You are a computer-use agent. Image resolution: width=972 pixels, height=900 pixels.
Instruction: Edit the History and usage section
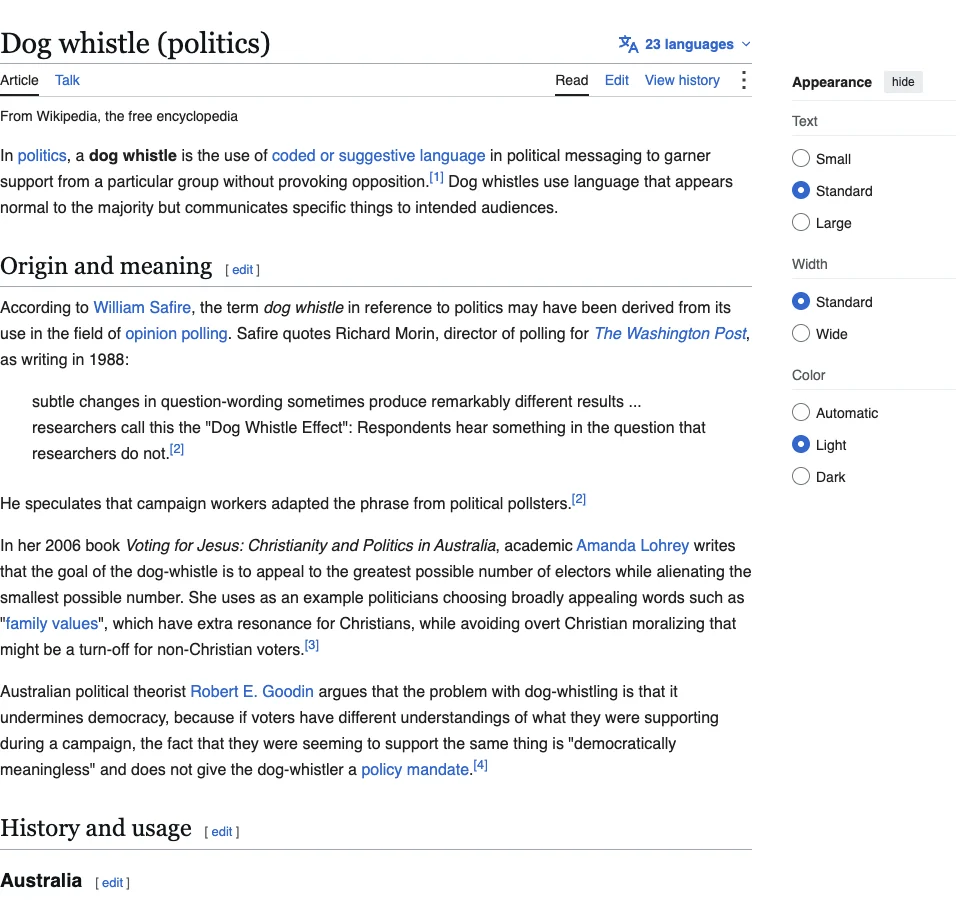coord(222,832)
